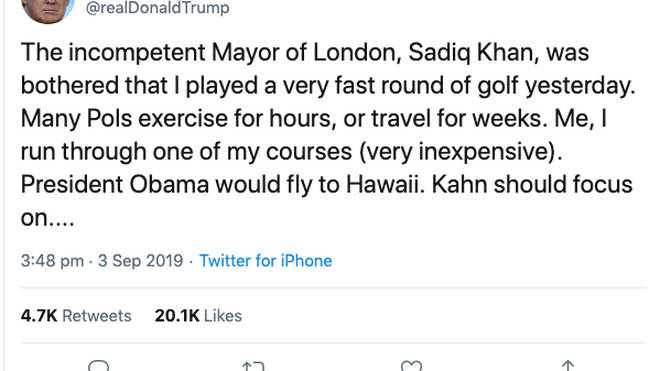
Task: View the list of 20.1K Likes
Action: point(198,316)
